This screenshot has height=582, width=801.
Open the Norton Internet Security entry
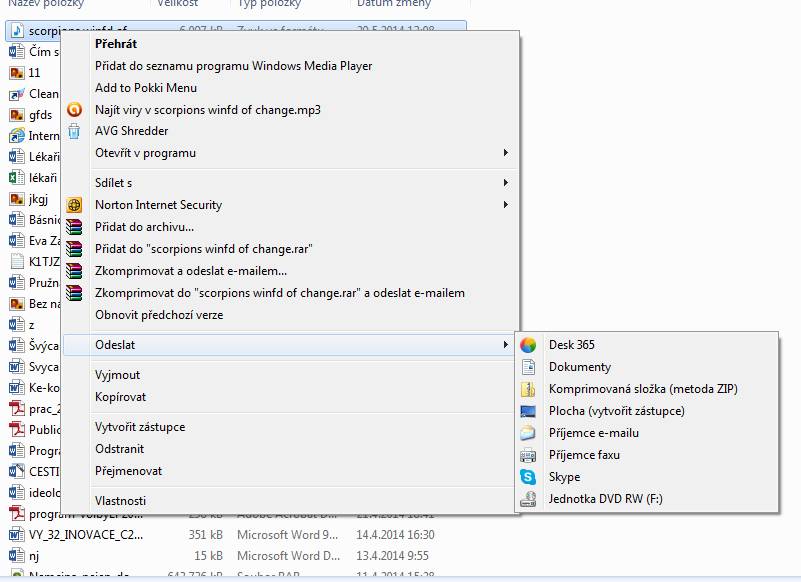tap(158, 205)
